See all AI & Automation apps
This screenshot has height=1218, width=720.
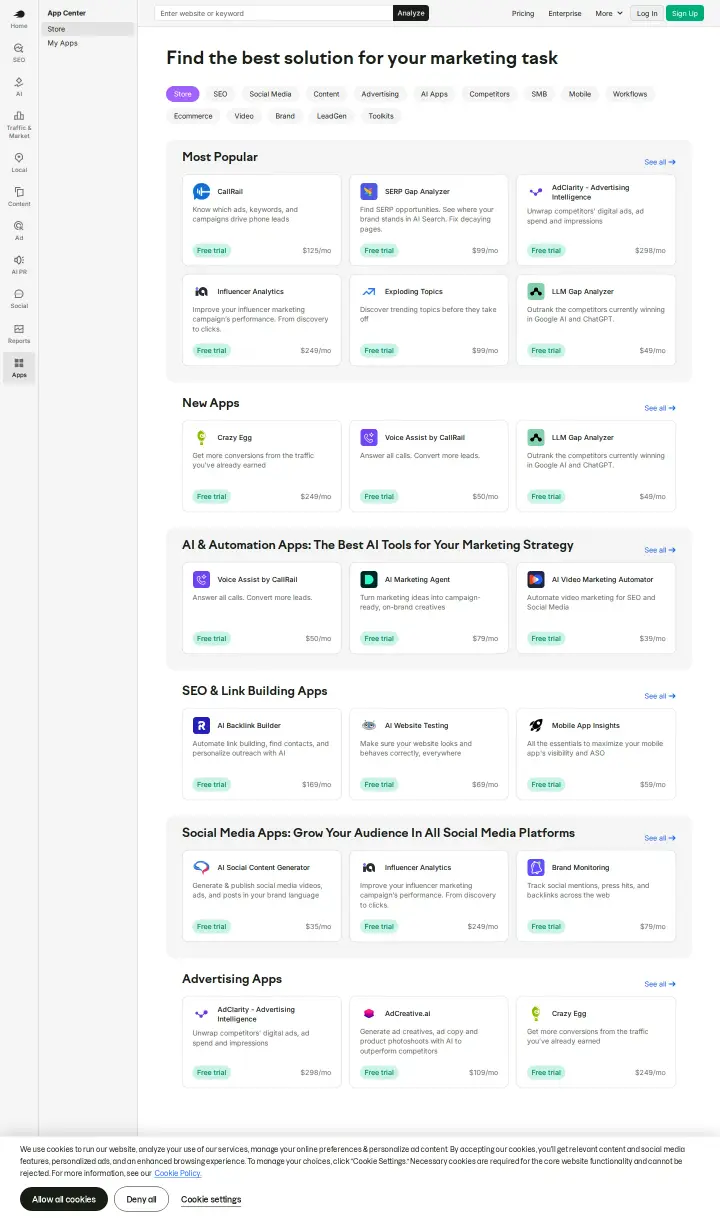660,550
